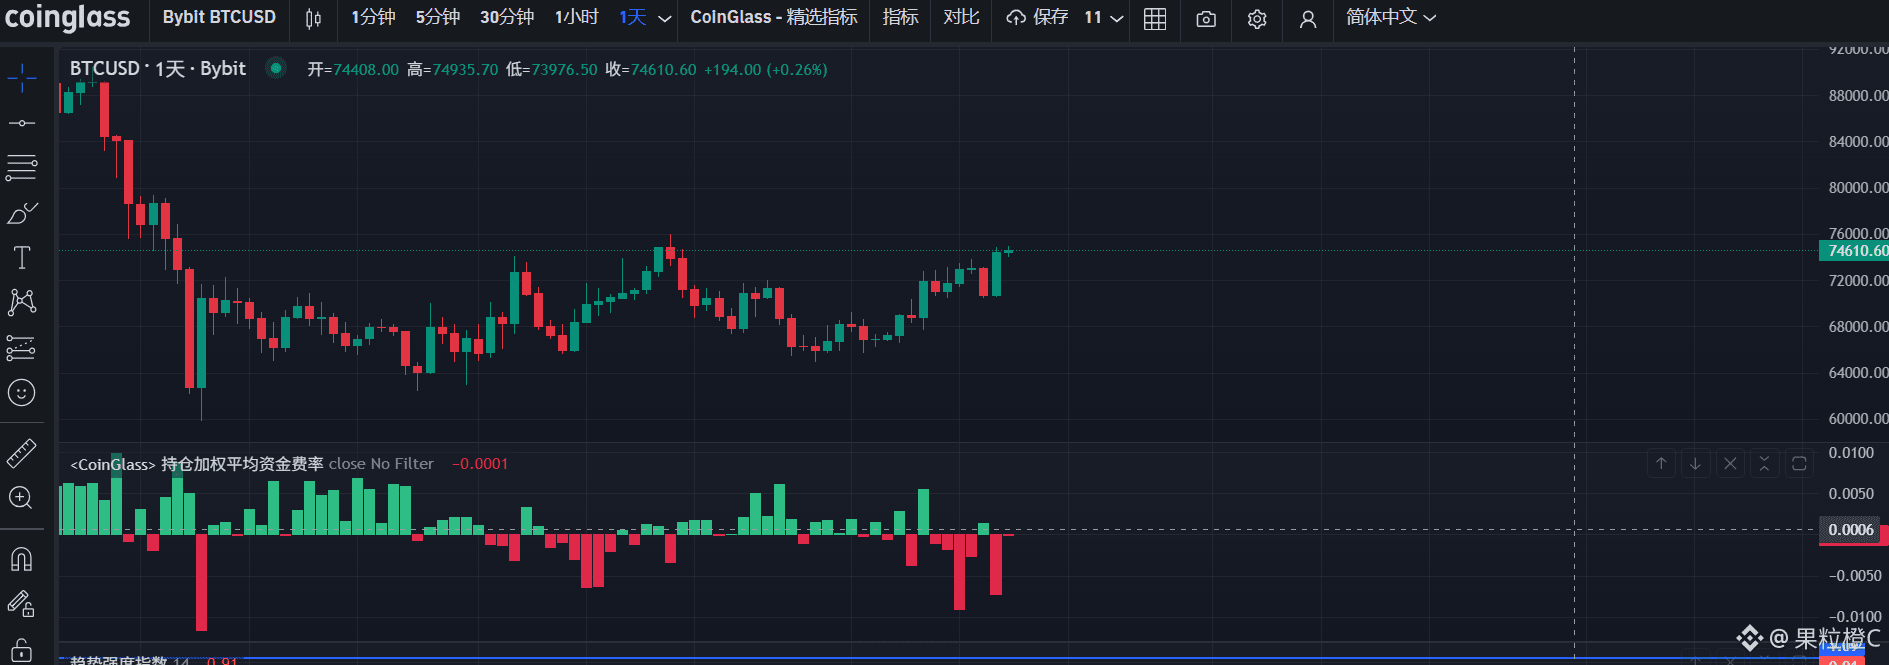Select the forecast and position measuring tool
The height and width of the screenshot is (665, 1889).
tap(21, 347)
